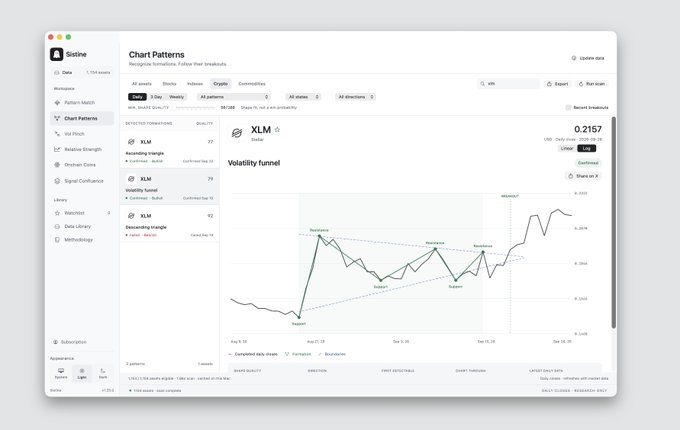Image resolution: width=680 pixels, height=430 pixels.
Task: Click the Boundaries legend entry
Action: point(332,354)
